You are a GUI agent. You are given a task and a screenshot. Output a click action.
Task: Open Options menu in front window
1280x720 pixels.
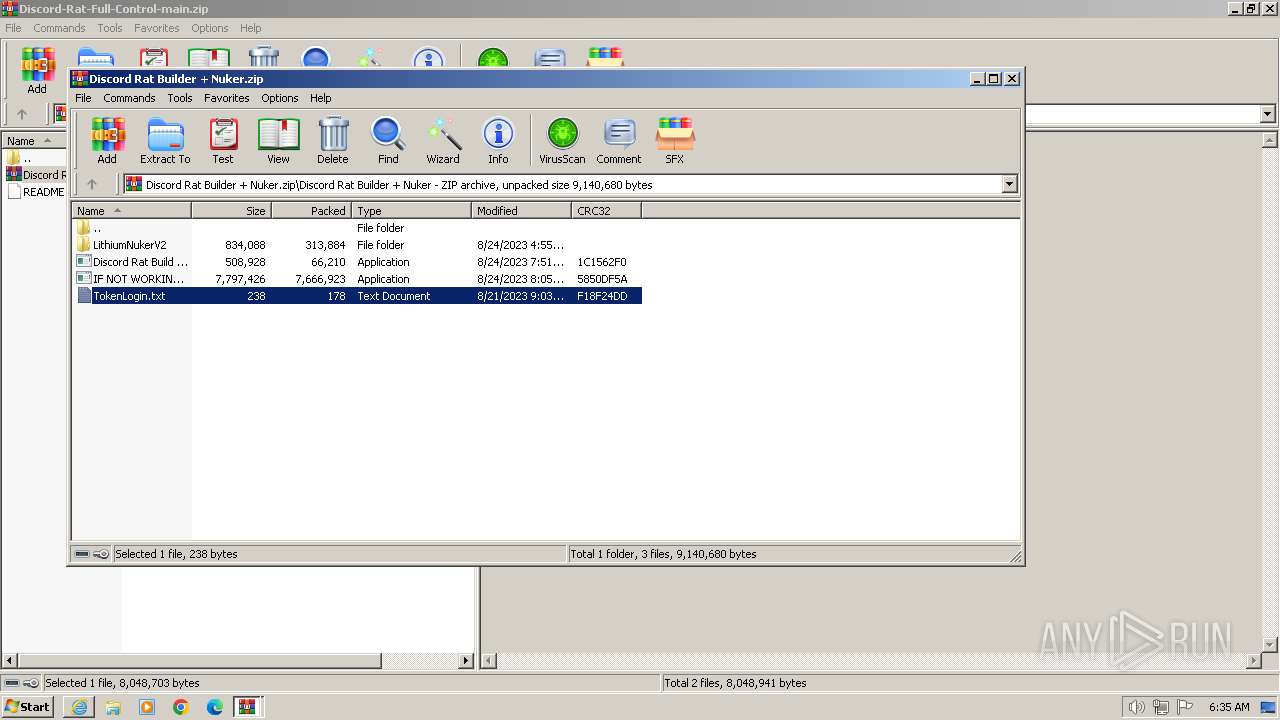tap(280, 98)
